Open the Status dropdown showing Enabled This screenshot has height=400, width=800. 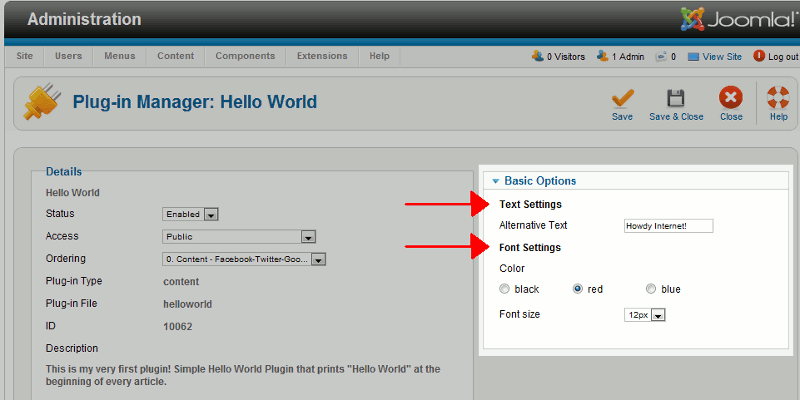pyautogui.click(x=191, y=214)
